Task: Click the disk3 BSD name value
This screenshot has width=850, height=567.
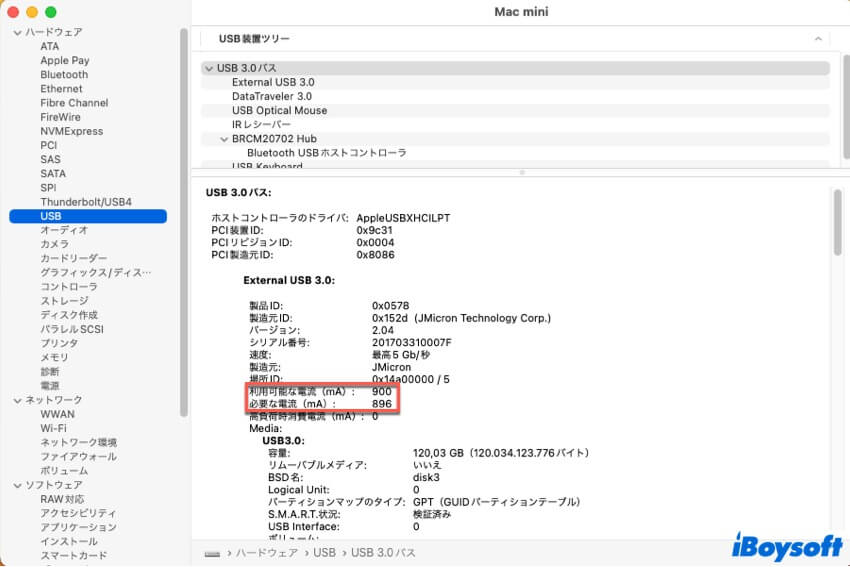Action: click(426, 478)
